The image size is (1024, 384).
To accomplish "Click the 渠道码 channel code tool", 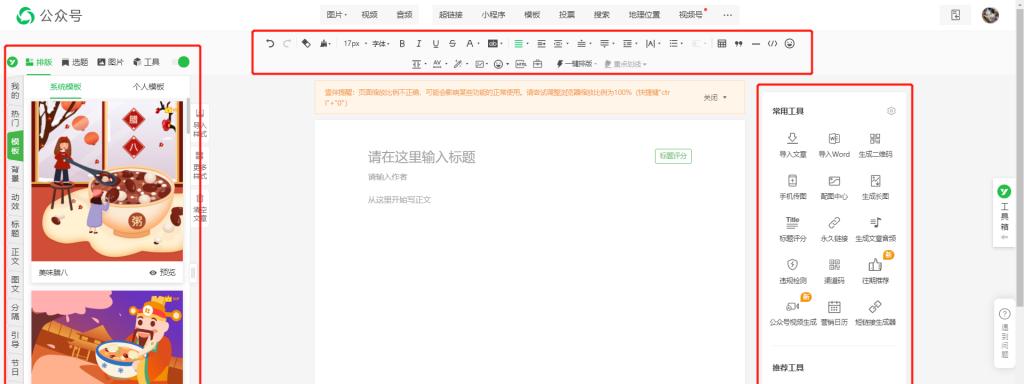I will tap(834, 271).
